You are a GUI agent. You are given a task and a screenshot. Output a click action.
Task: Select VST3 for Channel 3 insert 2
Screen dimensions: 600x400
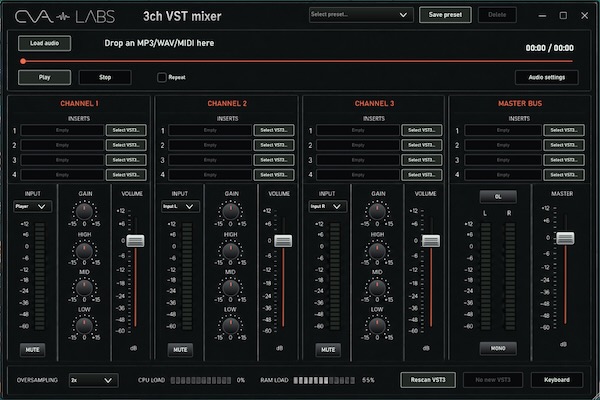tap(422, 145)
